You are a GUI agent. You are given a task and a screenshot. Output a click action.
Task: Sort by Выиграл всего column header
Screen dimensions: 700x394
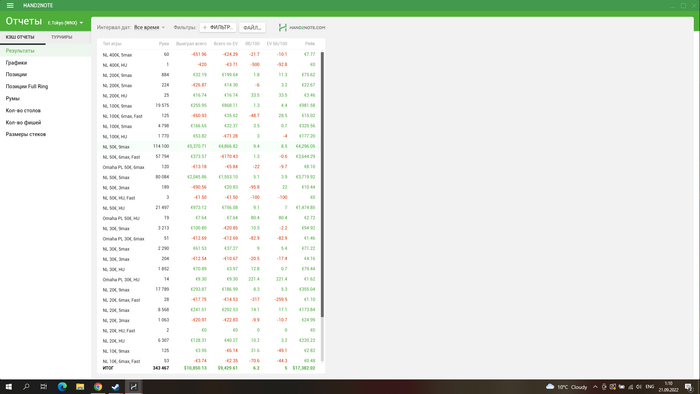coord(191,44)
